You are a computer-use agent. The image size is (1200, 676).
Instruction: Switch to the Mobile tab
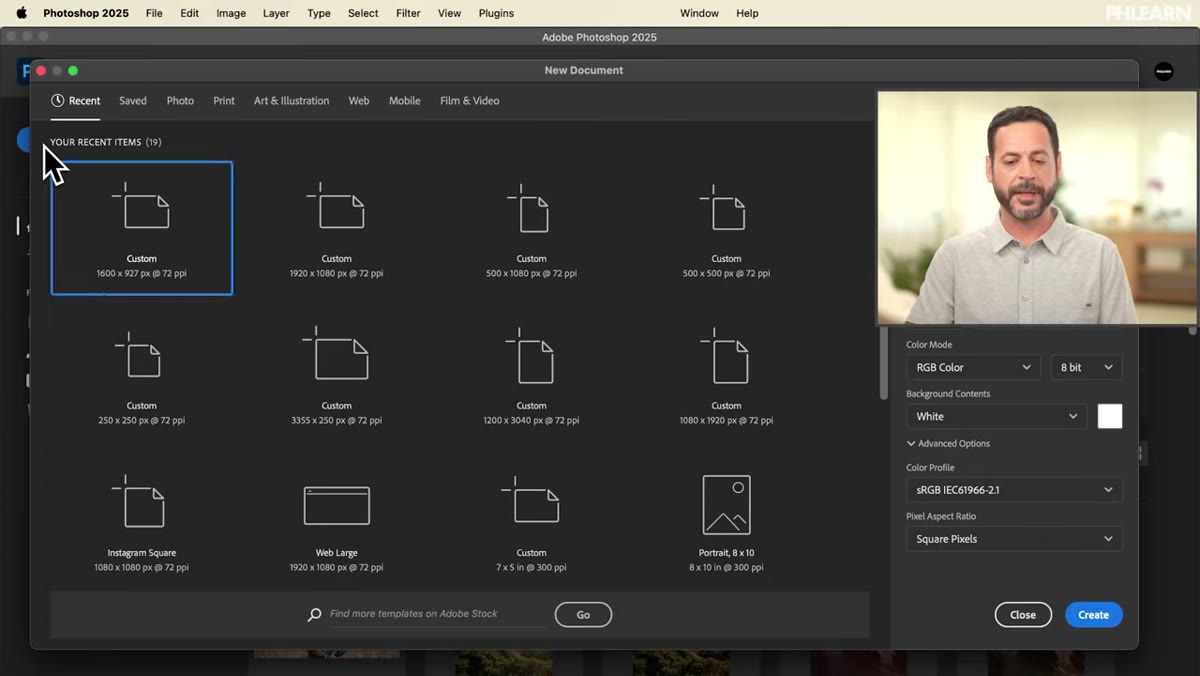coord(404,101)
